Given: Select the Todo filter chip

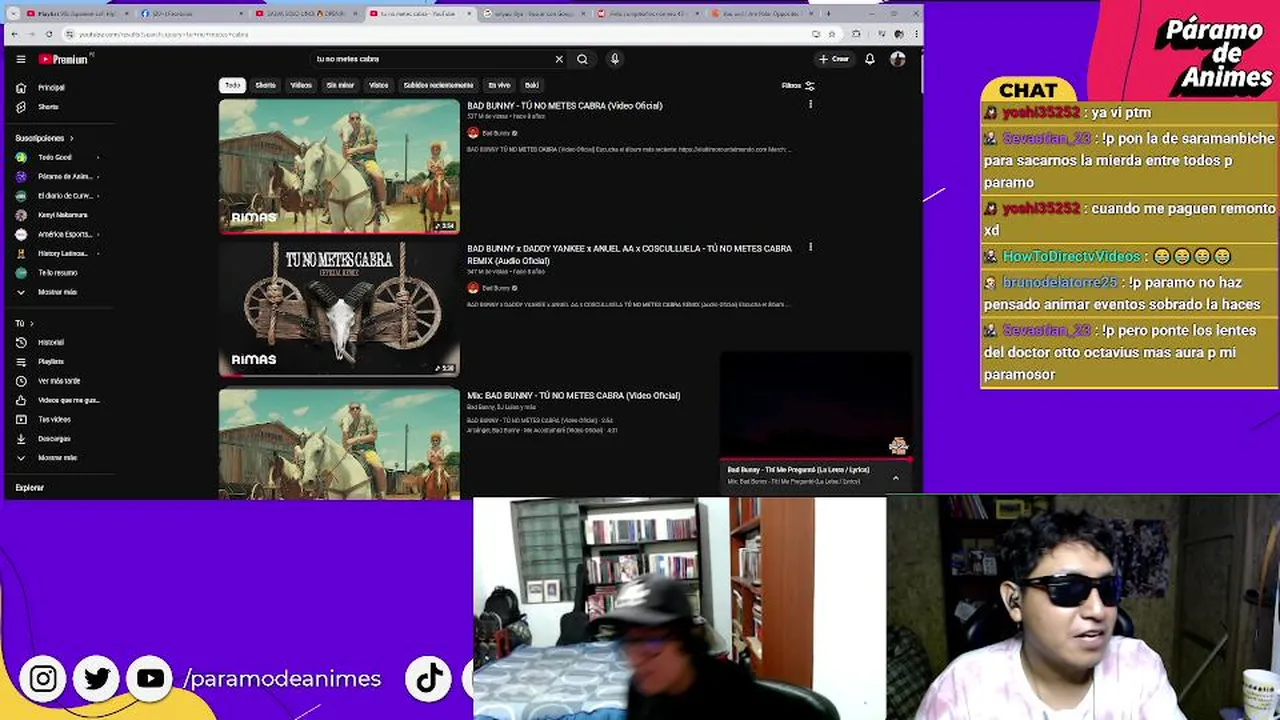Looking at the screenshot, I should coord(232,85).
